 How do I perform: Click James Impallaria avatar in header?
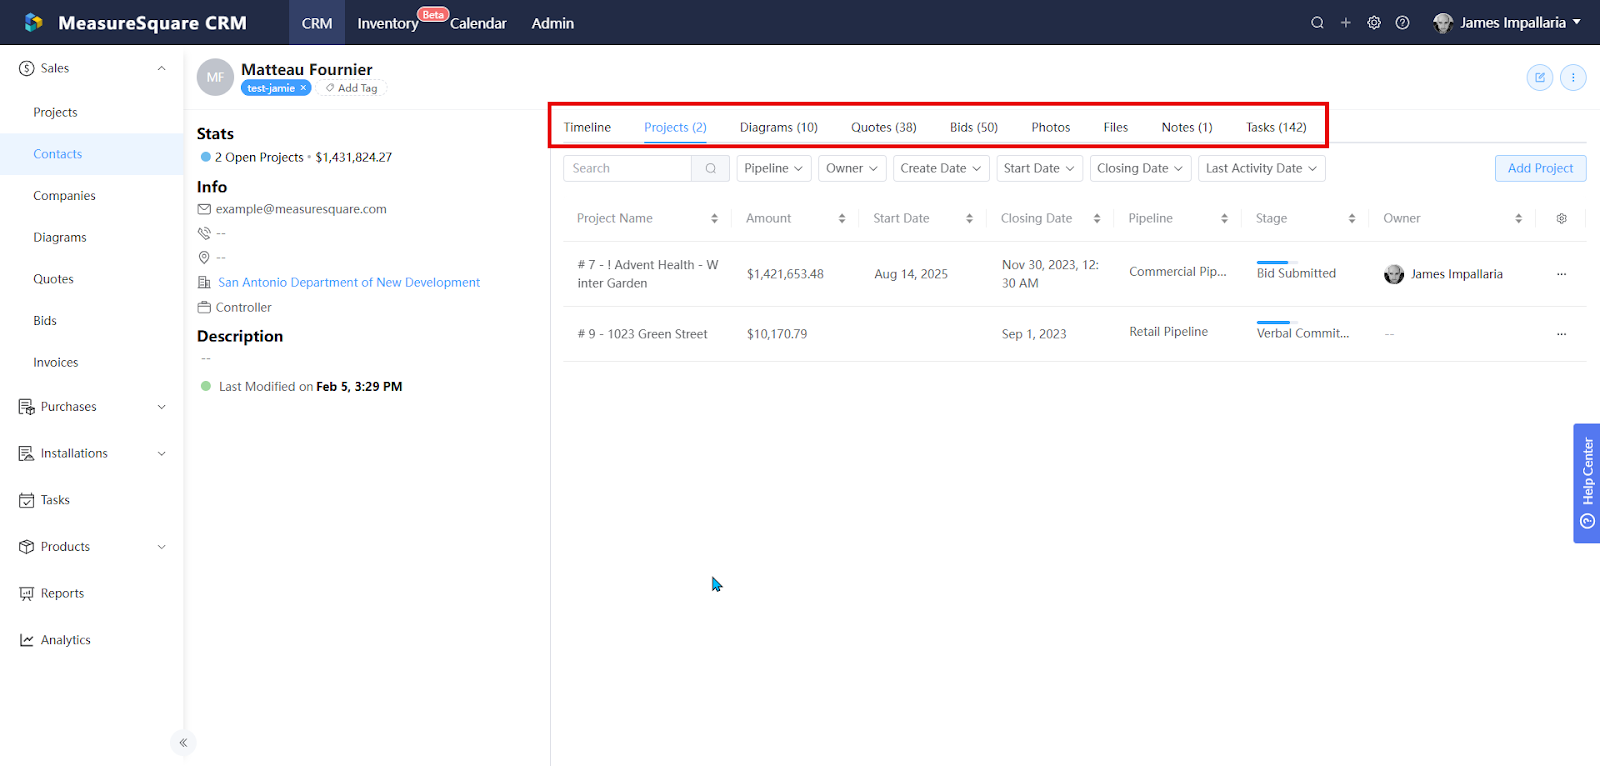[x=1443, y=23]
